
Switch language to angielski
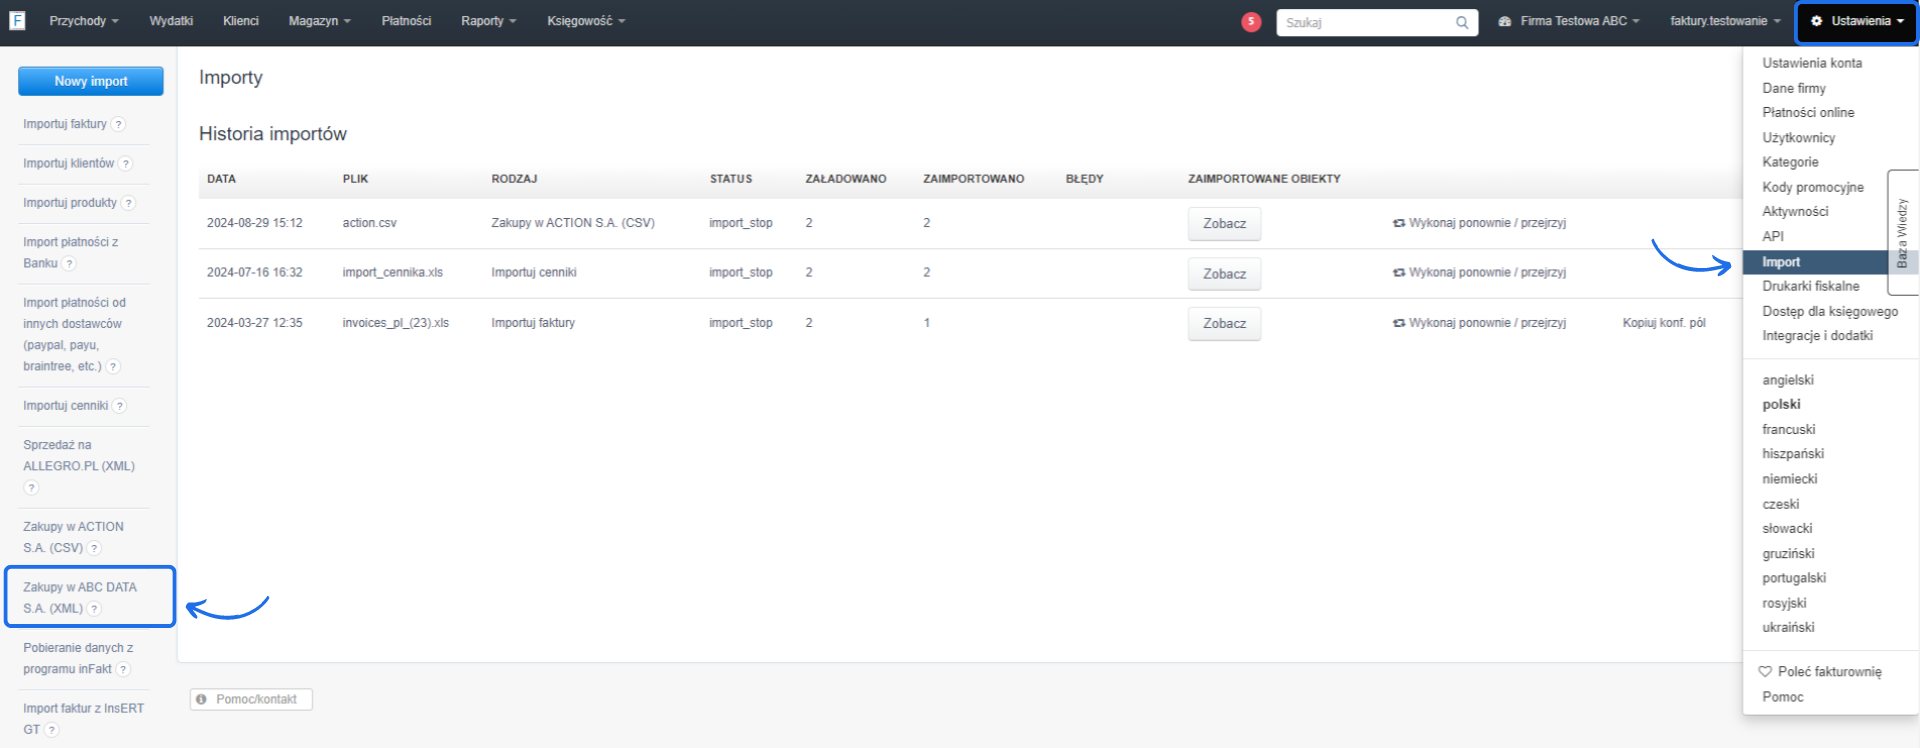tap(1787, 380)
